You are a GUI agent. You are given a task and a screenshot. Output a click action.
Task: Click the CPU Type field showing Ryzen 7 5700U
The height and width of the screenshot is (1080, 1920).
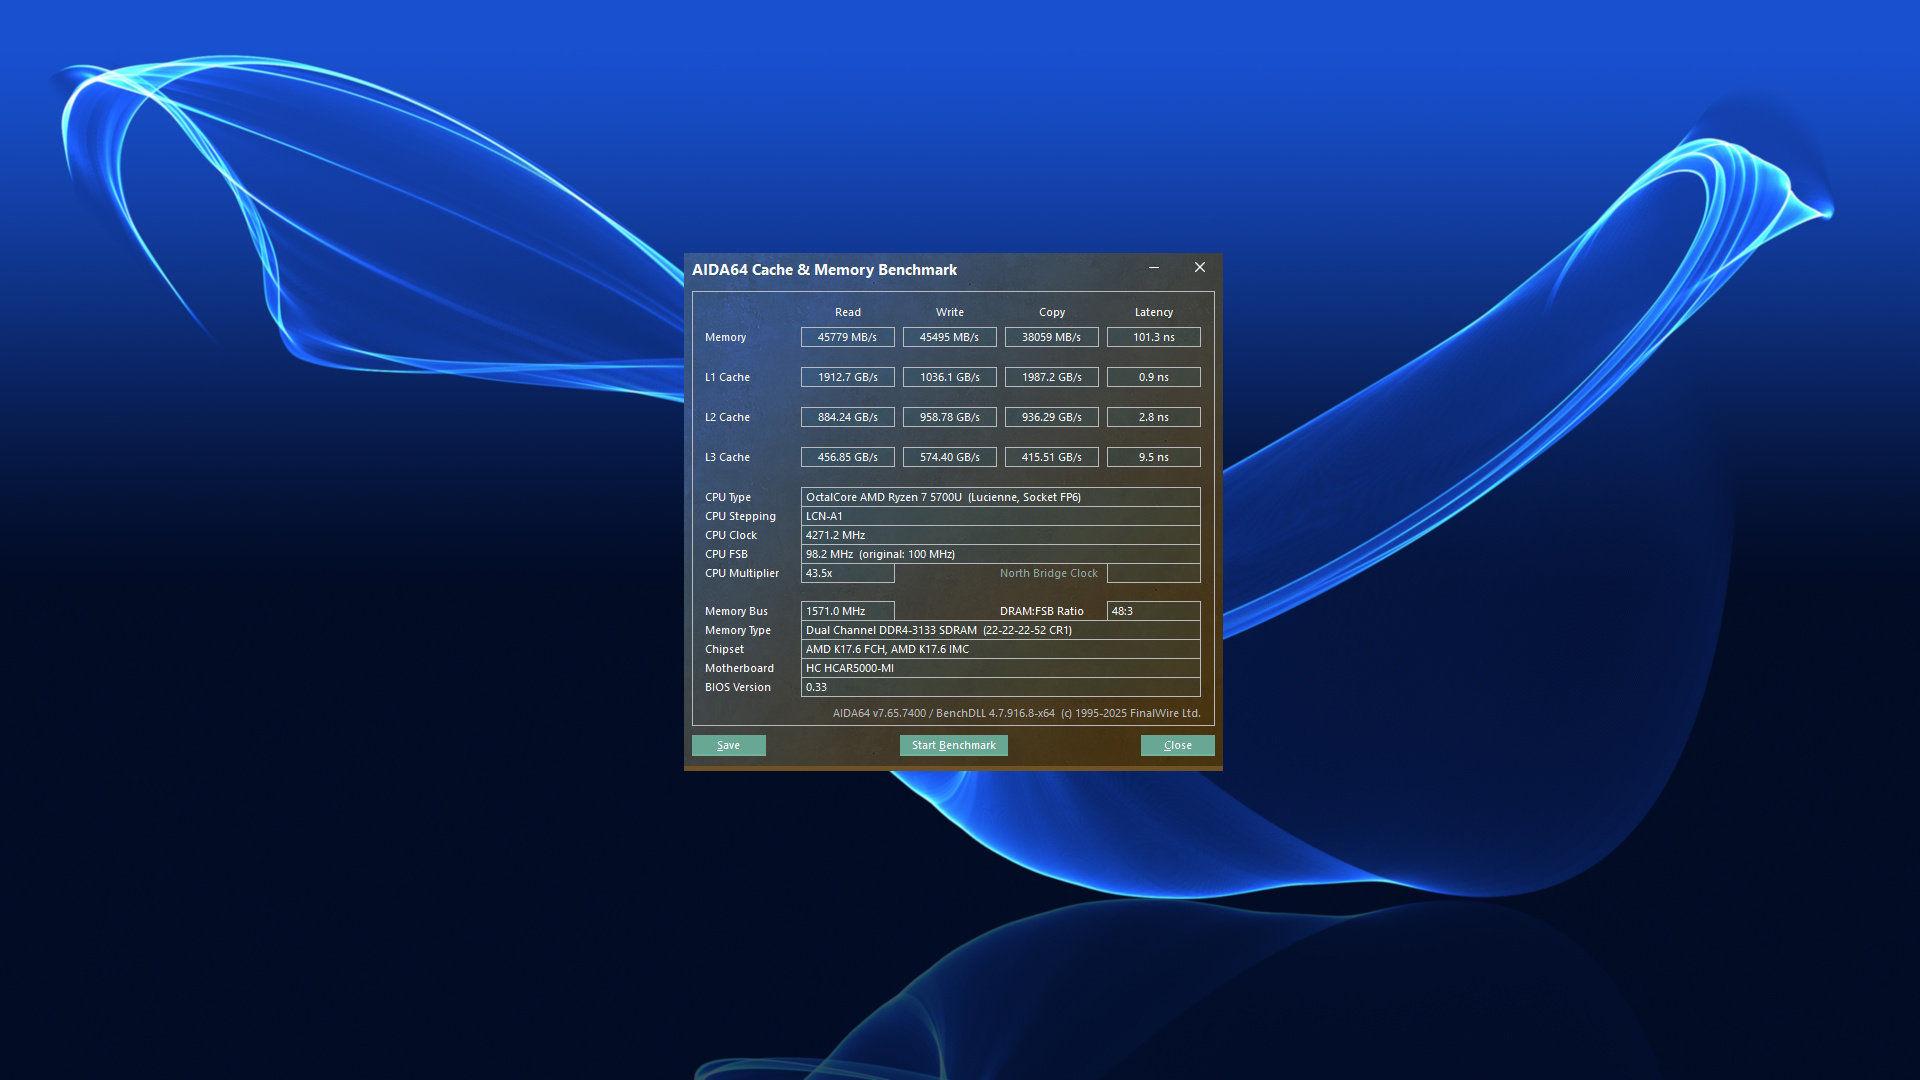click(1000, 496)
